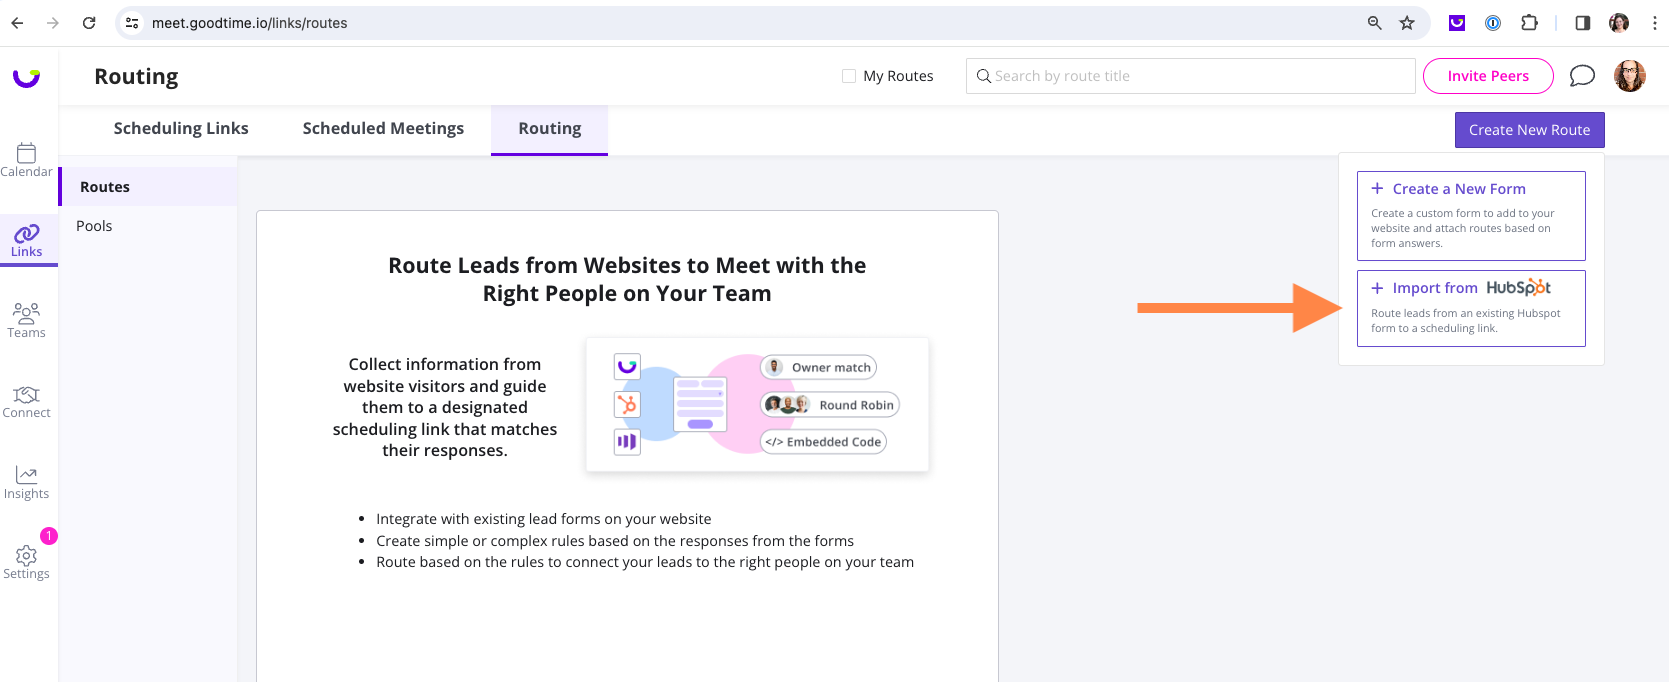The image size is (1669, 682).
Task: Open the Settings gear icon
Action: [27, 555]
